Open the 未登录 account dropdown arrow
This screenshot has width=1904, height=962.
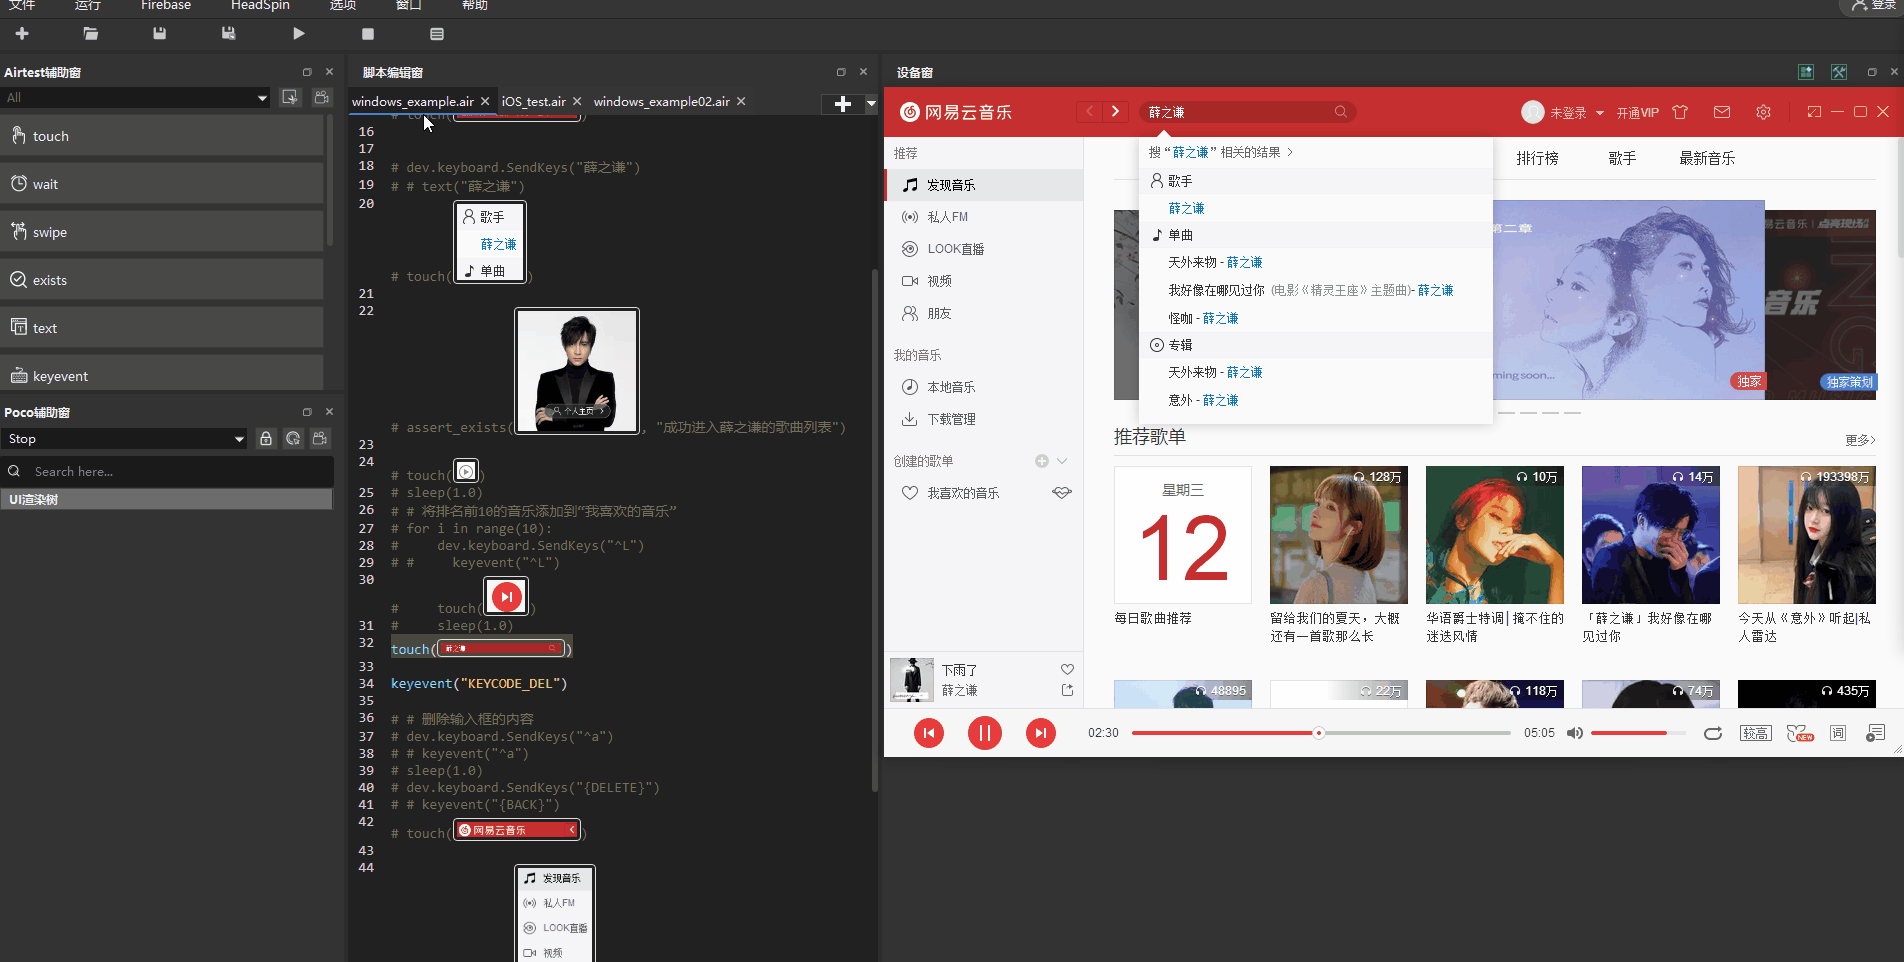click(x=1600, y=113)
